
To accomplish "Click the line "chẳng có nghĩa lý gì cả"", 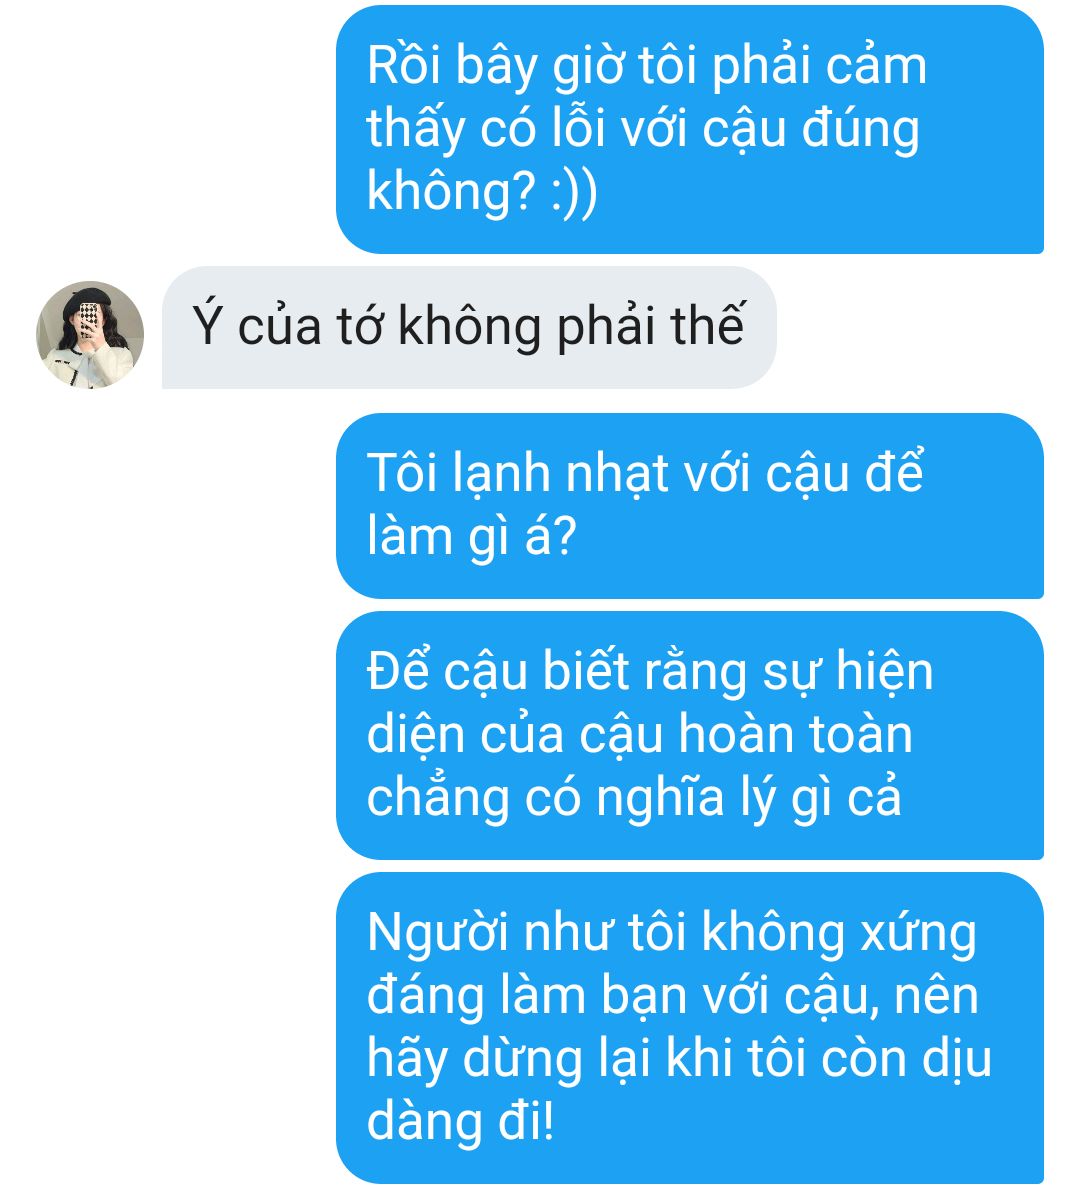I will pos(634,799).
